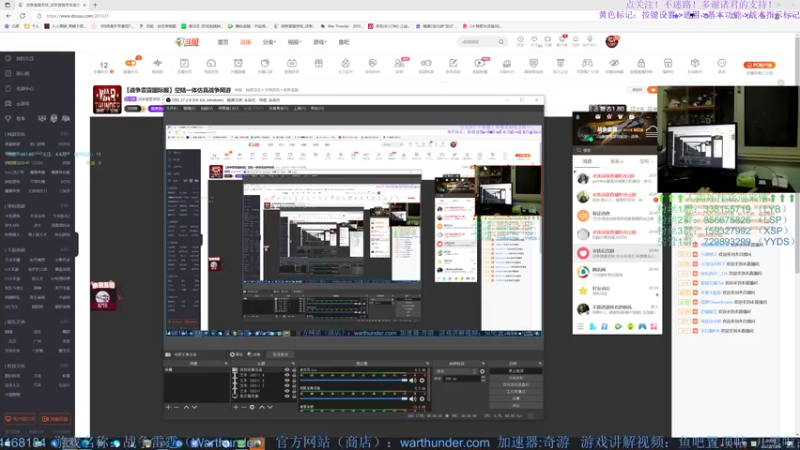Open the QQ game controller icon at bottom
The height and width of the screenshot is (450, 800).
642,326
